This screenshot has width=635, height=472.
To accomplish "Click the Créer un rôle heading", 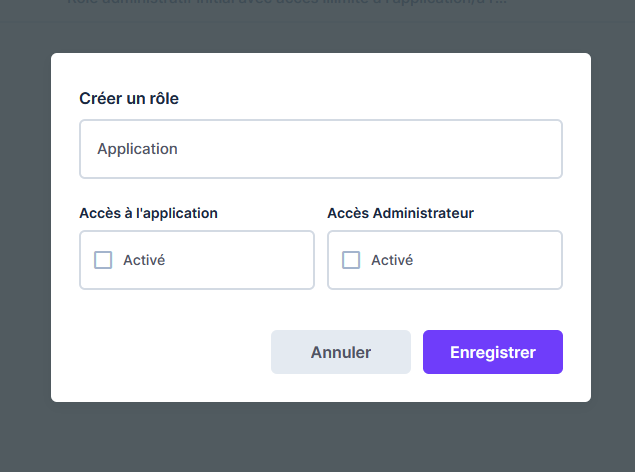I will click(x=129, y=98).
